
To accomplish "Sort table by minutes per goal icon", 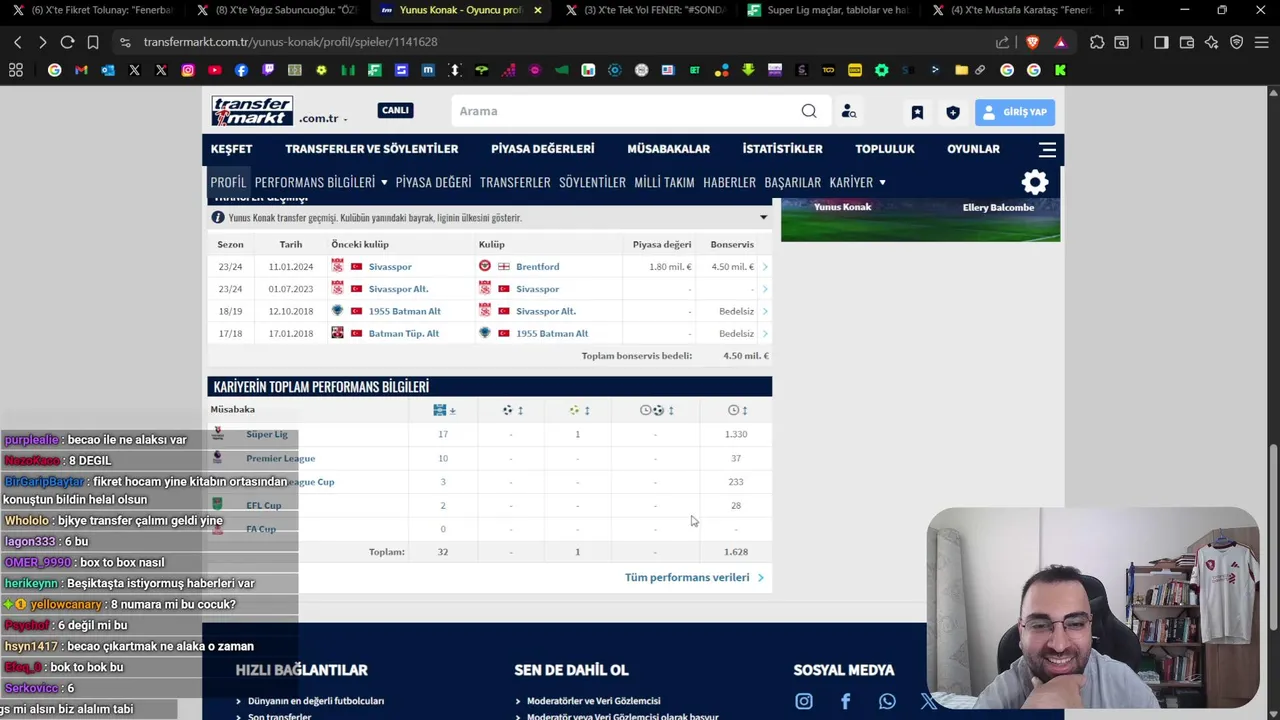I will [655, 410].
